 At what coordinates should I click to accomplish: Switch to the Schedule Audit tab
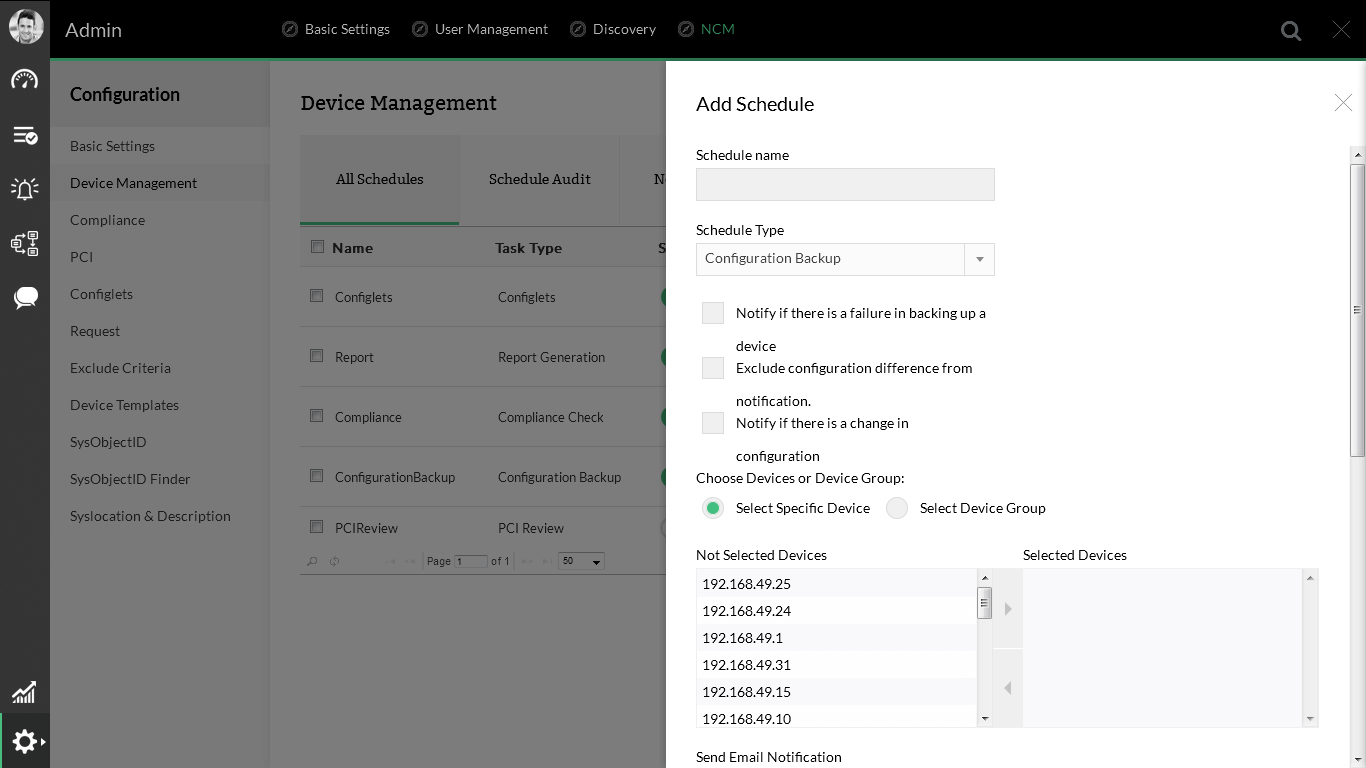[539, 179]
